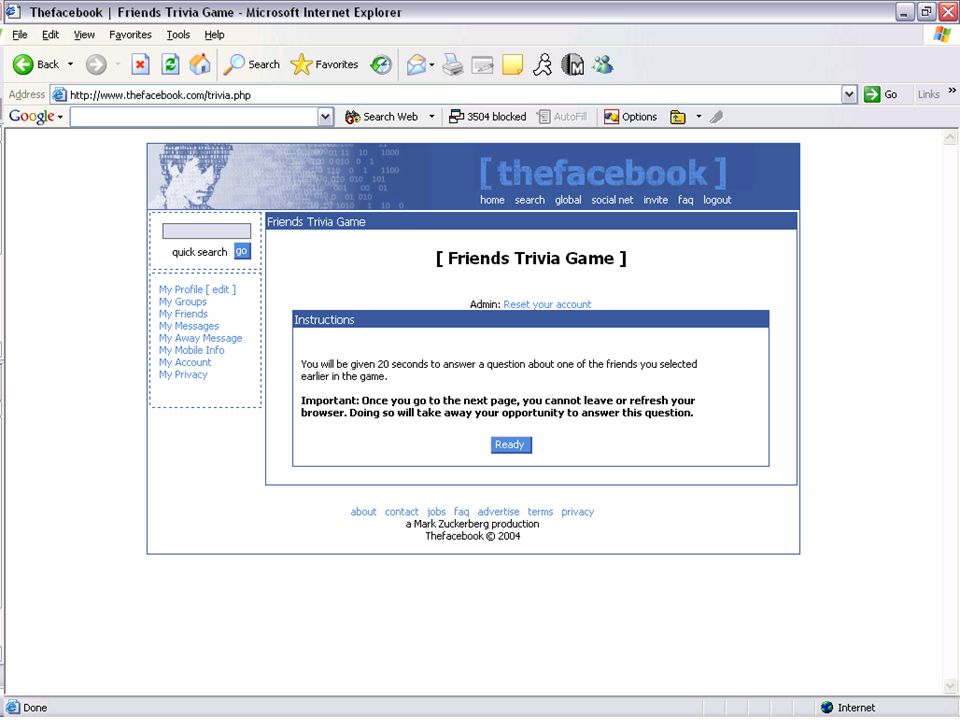The height and width of the screenshot is (720, 960).
Task: Click the quick search go button
Action: click(242, 251)
